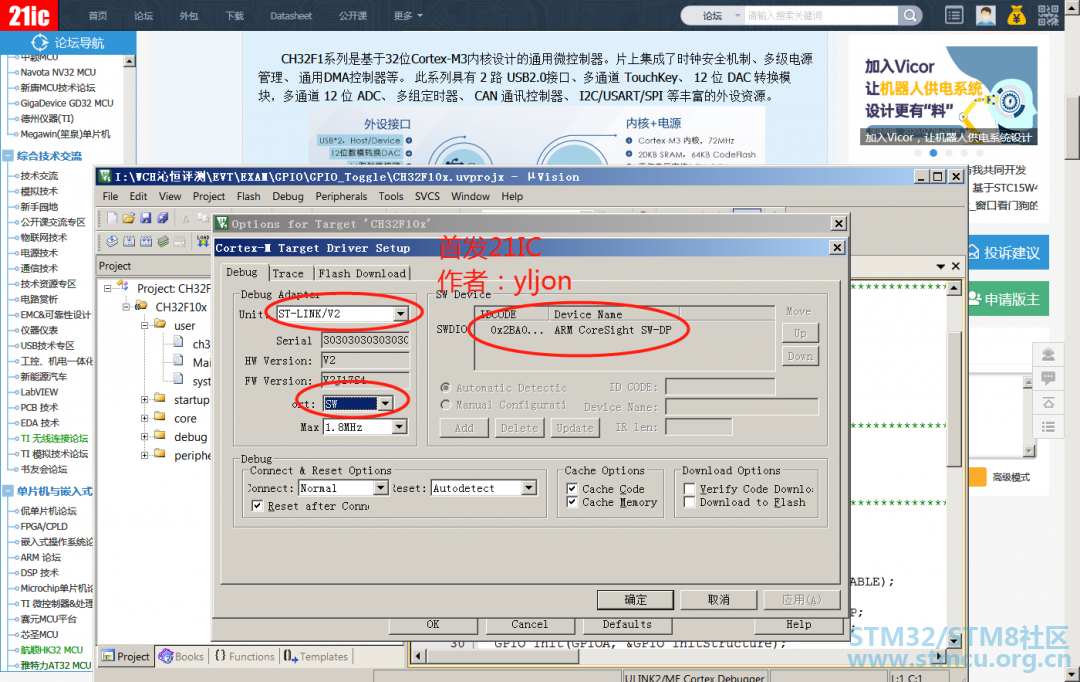The image size is (1080, 682).
Task: Open the SW port dropdown
Action: point(385,404)
